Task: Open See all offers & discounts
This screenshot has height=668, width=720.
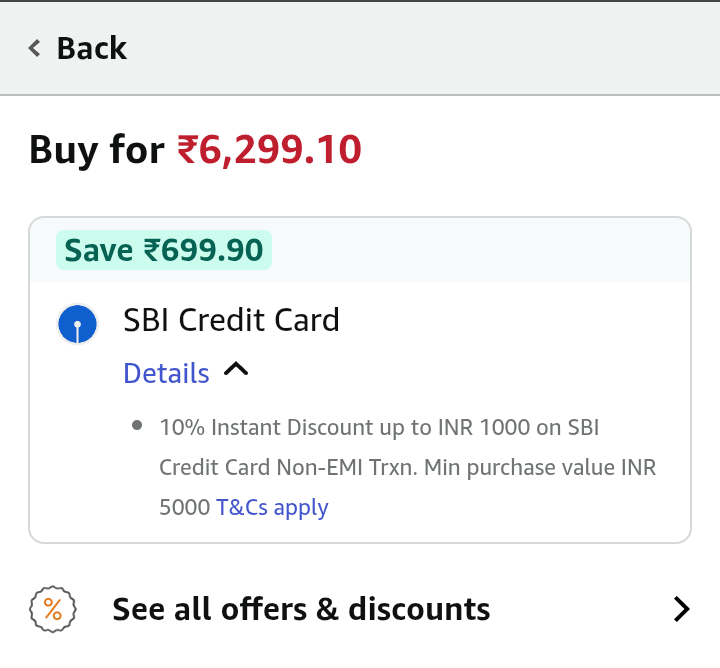Action: click(301, 609)
